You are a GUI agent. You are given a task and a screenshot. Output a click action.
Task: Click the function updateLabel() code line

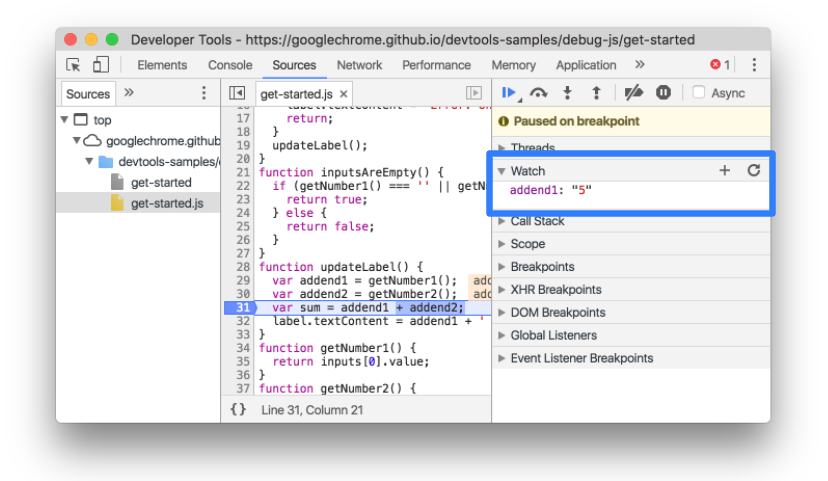pyautogui.click(x=341, y=267)
